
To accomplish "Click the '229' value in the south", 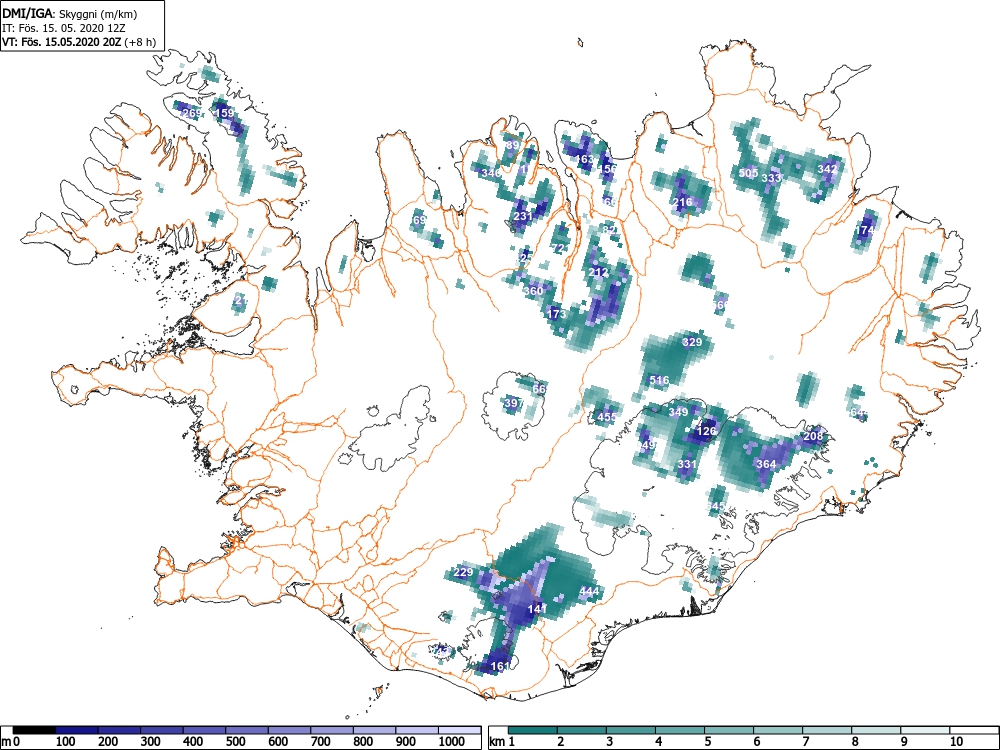I will point(463,572).
